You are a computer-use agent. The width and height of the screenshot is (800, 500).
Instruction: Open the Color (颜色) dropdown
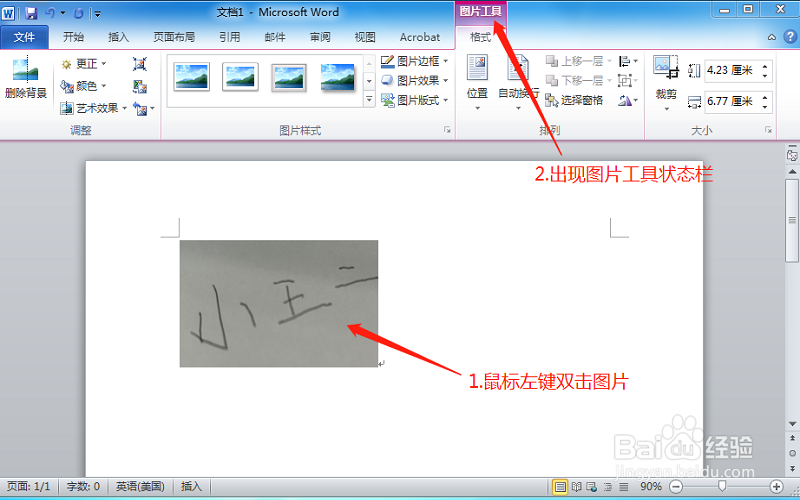click(84, 86)
